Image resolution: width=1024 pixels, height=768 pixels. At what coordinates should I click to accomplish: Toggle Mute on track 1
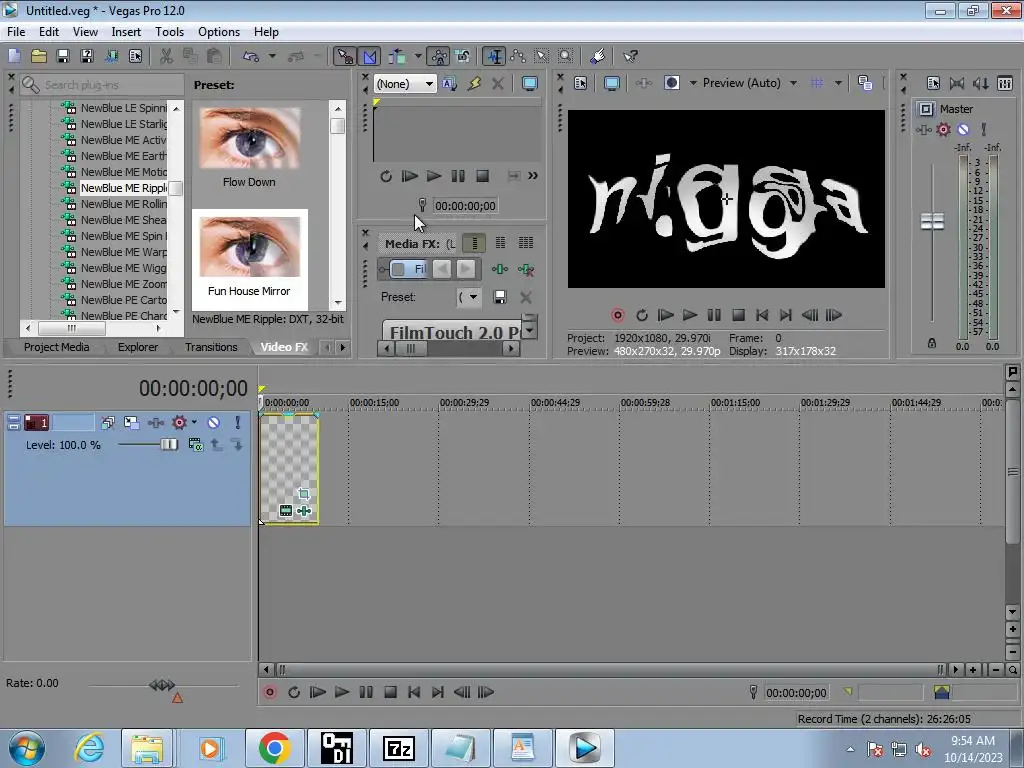214,423
